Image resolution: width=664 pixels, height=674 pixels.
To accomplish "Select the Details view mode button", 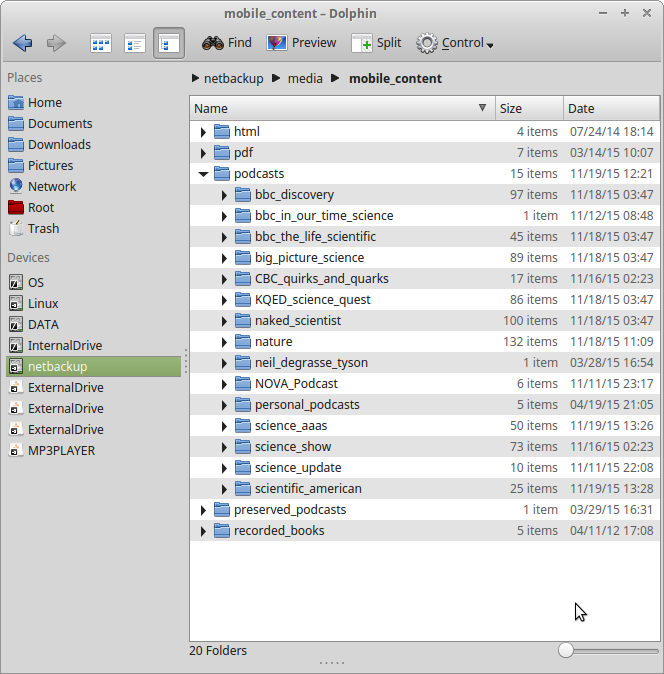I will [168, 43].
